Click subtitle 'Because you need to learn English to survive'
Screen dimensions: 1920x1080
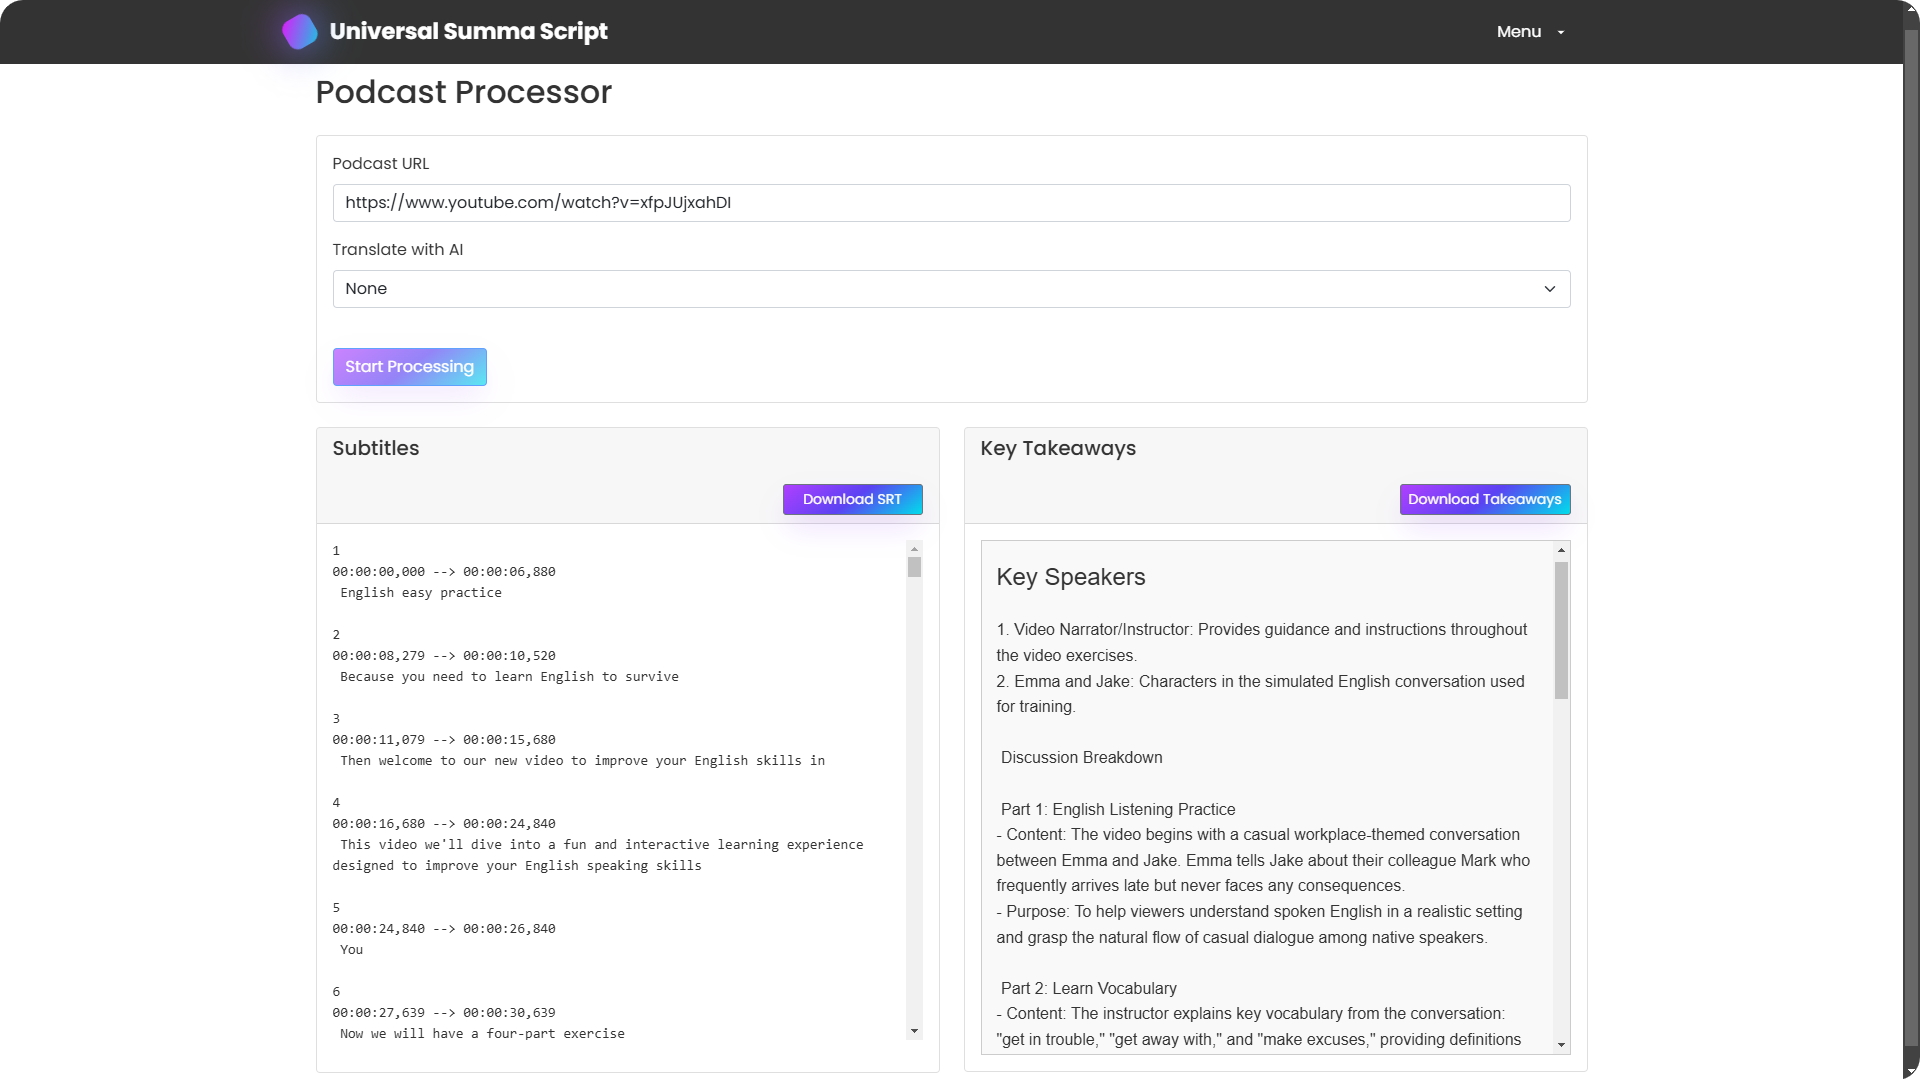[x=509, y=677]
